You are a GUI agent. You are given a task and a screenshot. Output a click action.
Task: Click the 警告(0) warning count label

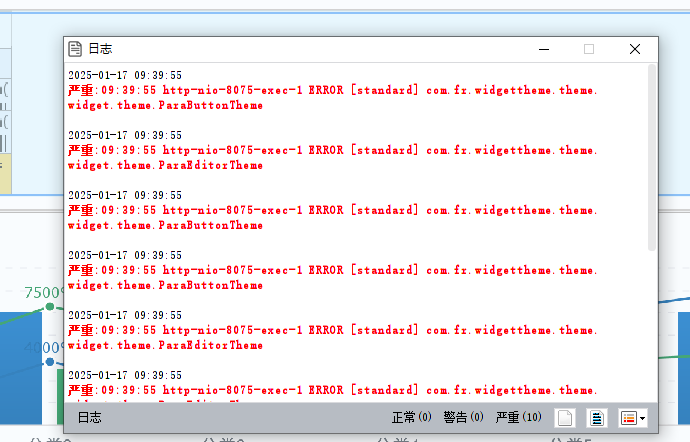(463, 417)
